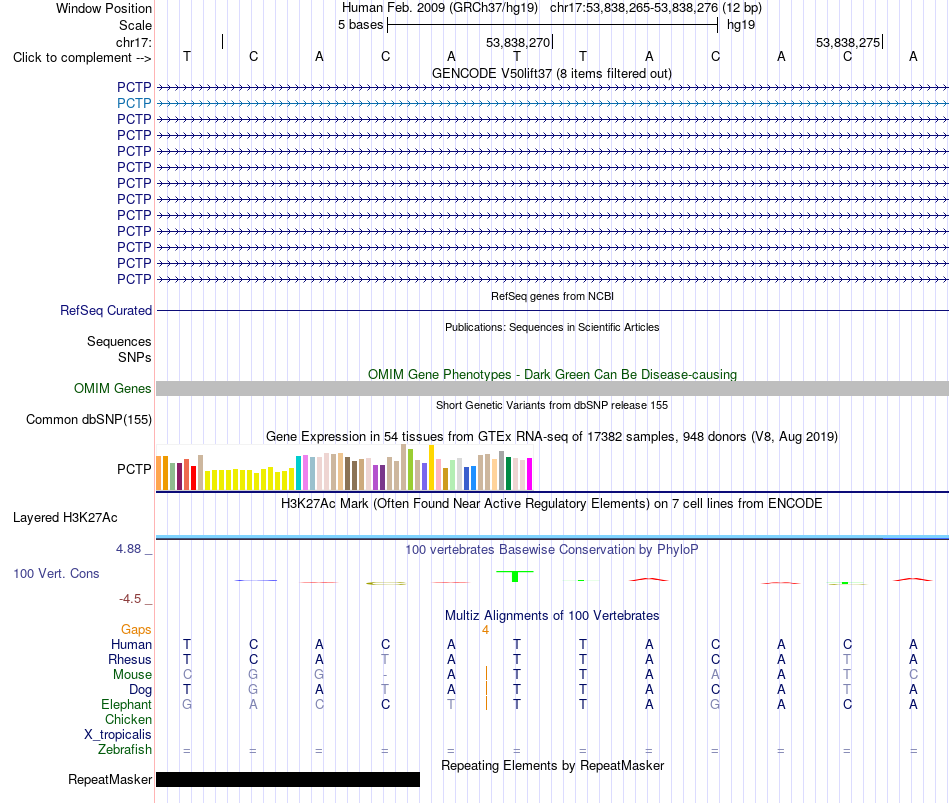Click the 'Click to complement -->' label

(82, 58)
